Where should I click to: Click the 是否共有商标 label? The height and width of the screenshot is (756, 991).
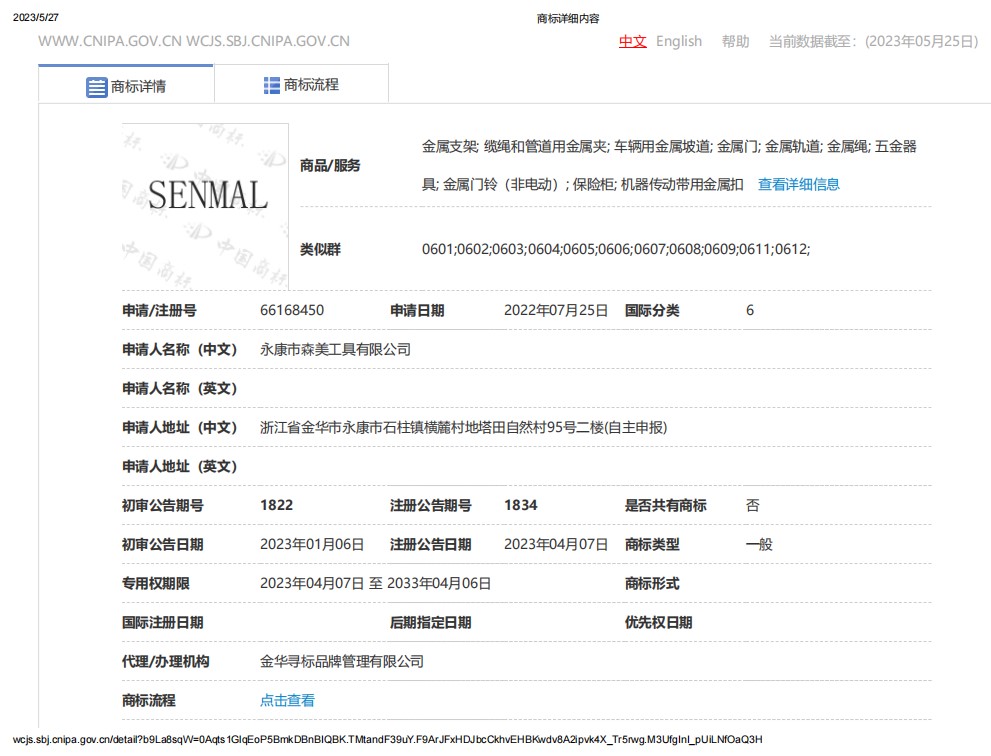[666, 506]
